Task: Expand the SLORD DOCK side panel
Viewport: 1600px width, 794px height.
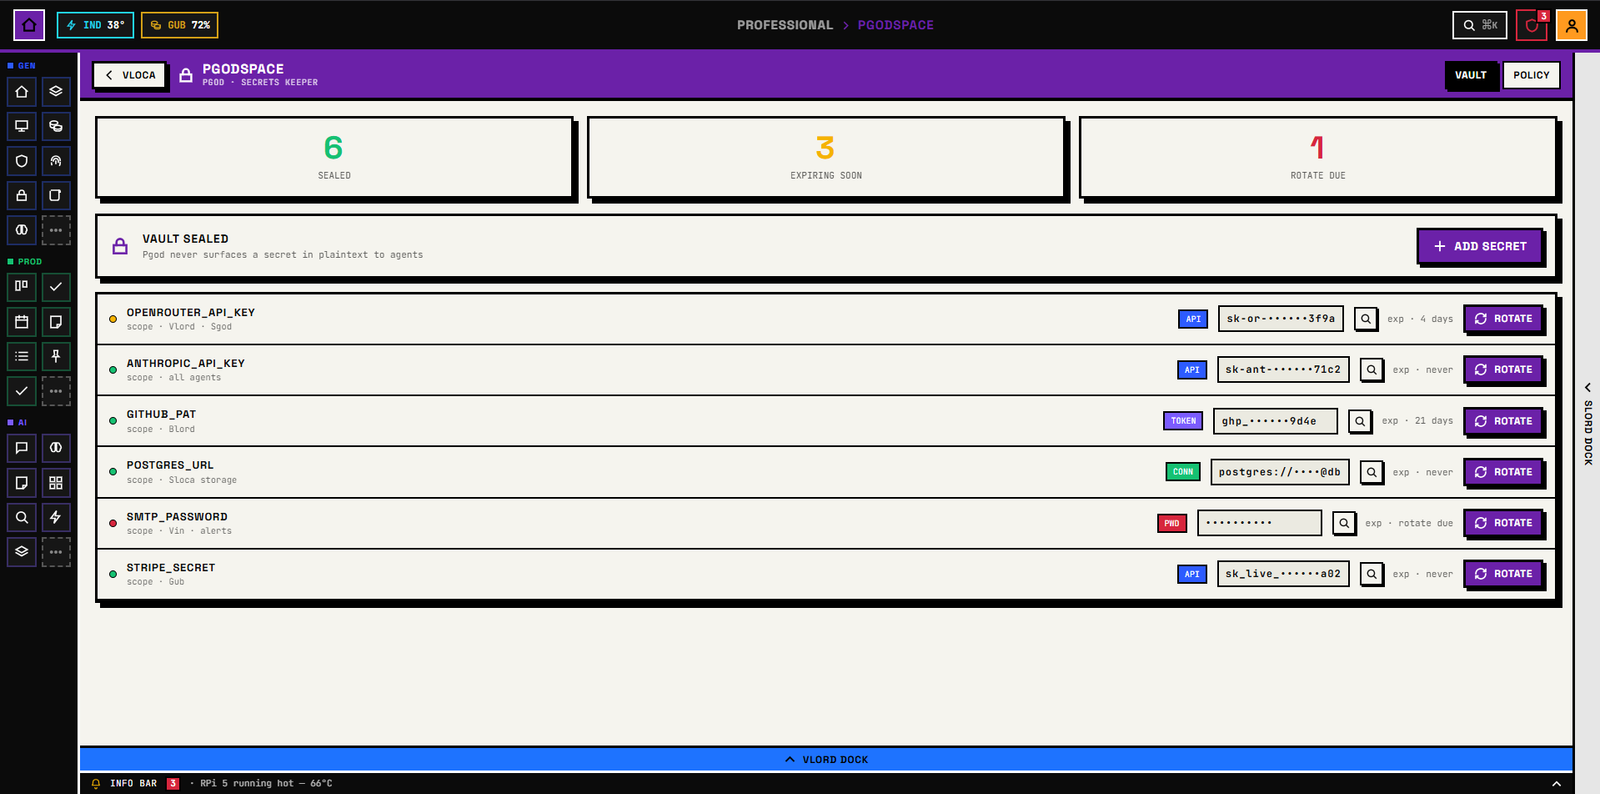Action: tap(1587, 424)
